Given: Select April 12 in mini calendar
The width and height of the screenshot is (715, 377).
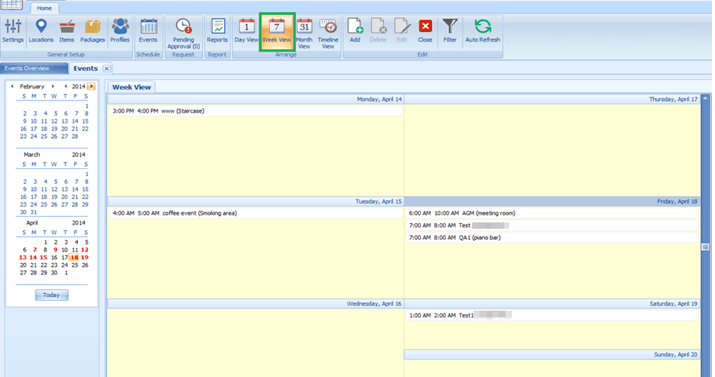Looking at the screenshot, I should [x=85, y=250].
